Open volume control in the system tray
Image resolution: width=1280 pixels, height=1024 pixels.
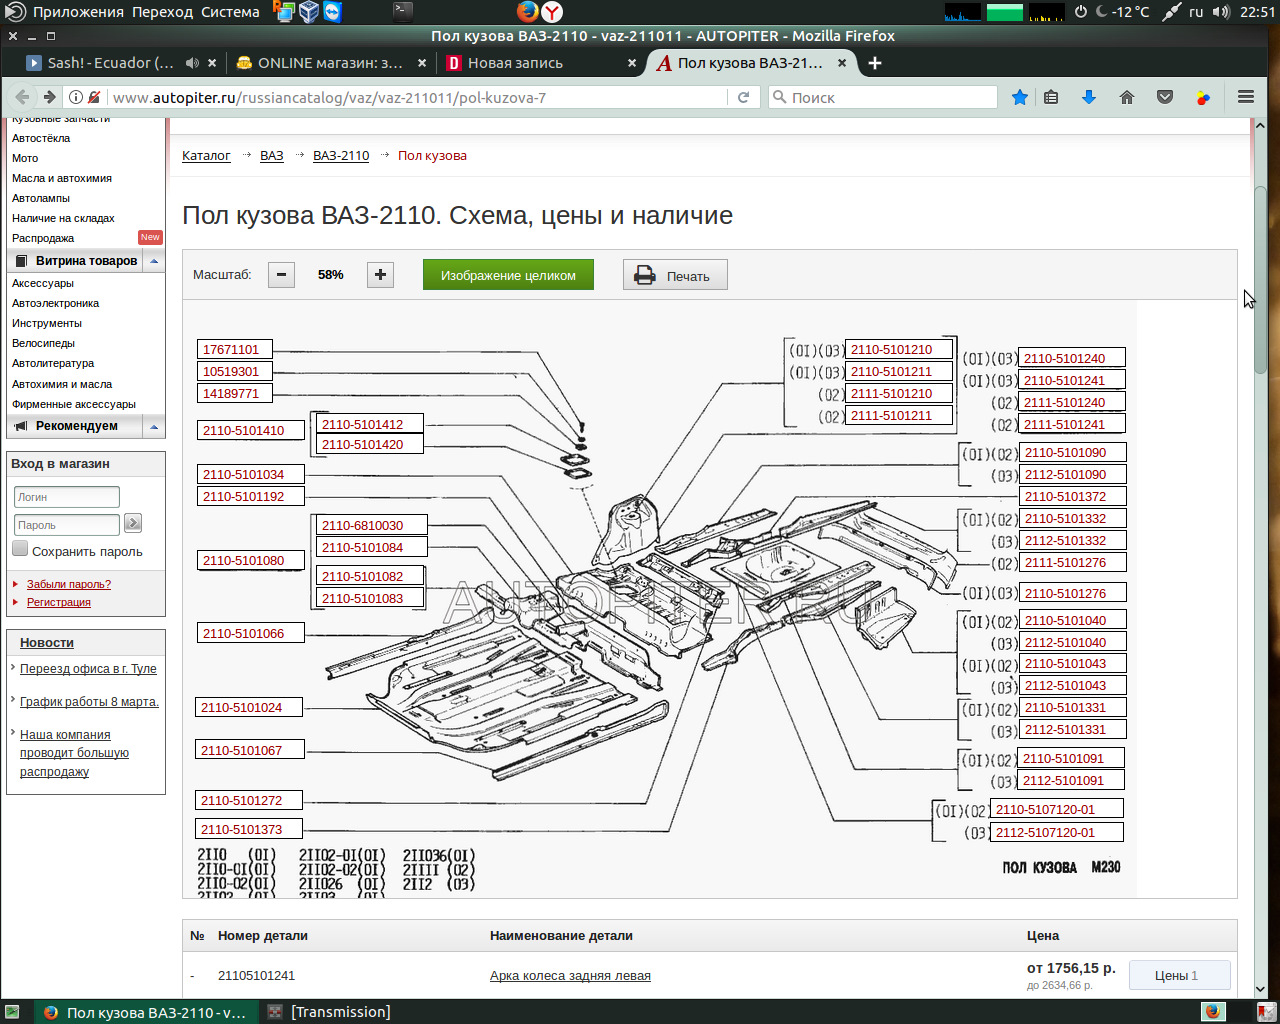coord(1221,12)
